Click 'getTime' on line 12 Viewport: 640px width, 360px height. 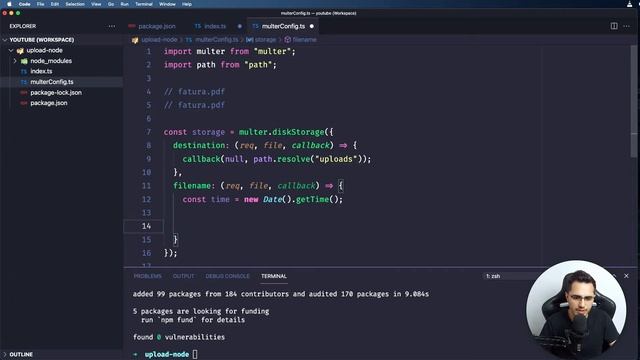pos(312,199)
